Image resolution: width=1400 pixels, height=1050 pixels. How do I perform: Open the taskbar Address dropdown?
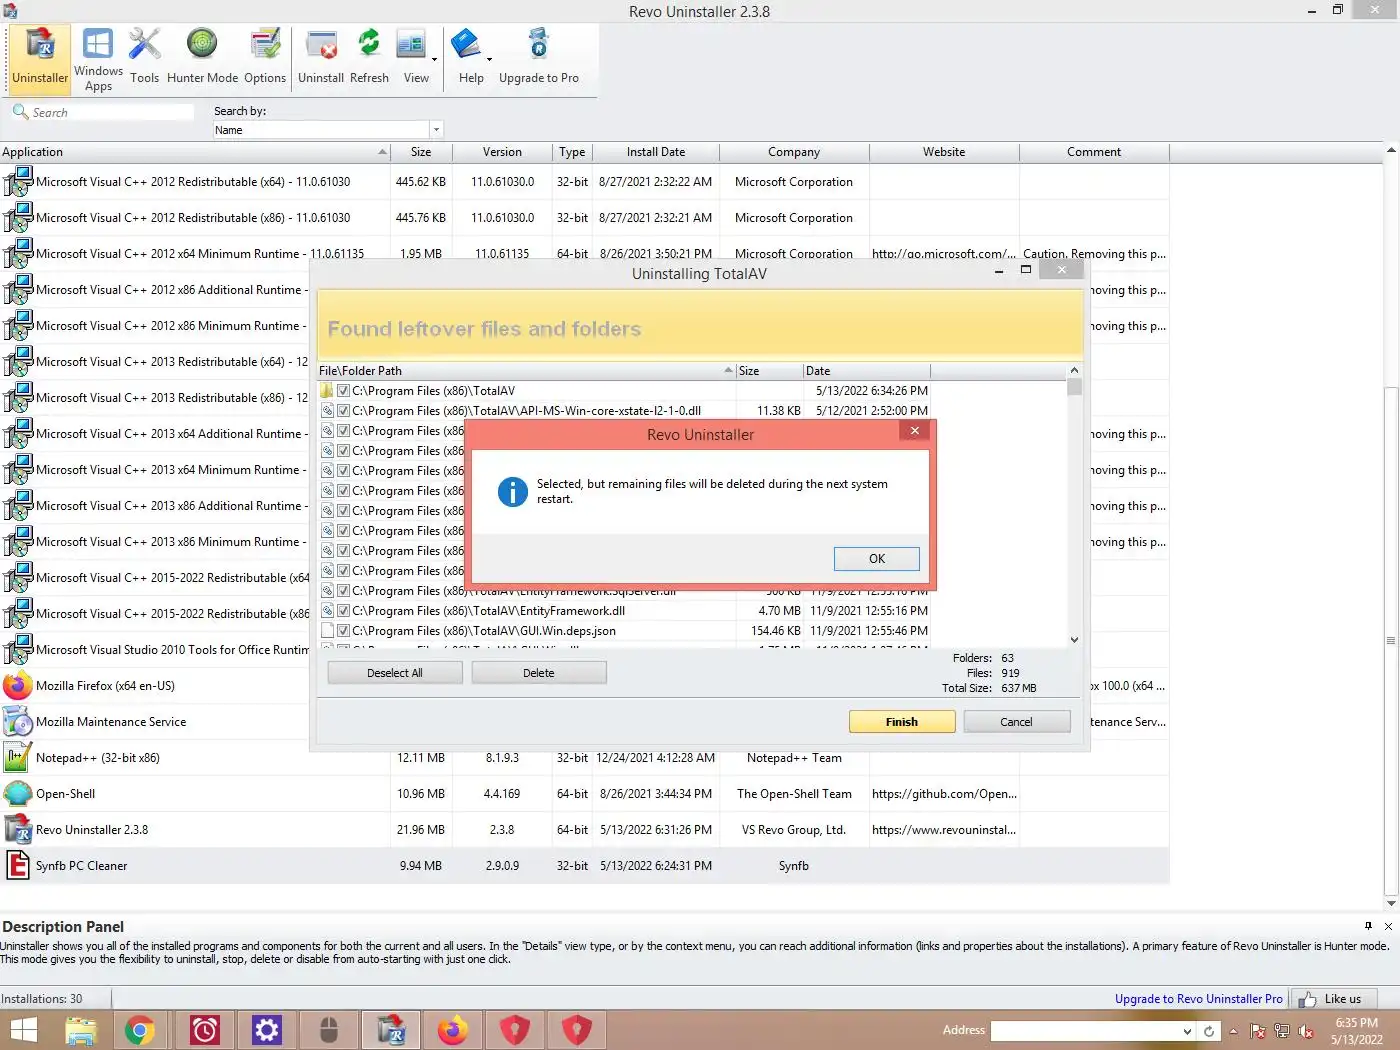tap(1187, 1031)
